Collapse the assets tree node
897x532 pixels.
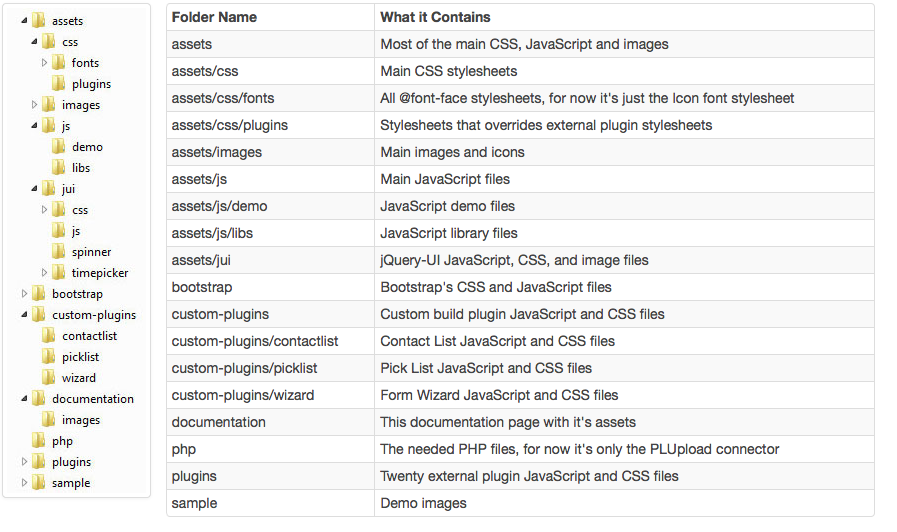24,21
